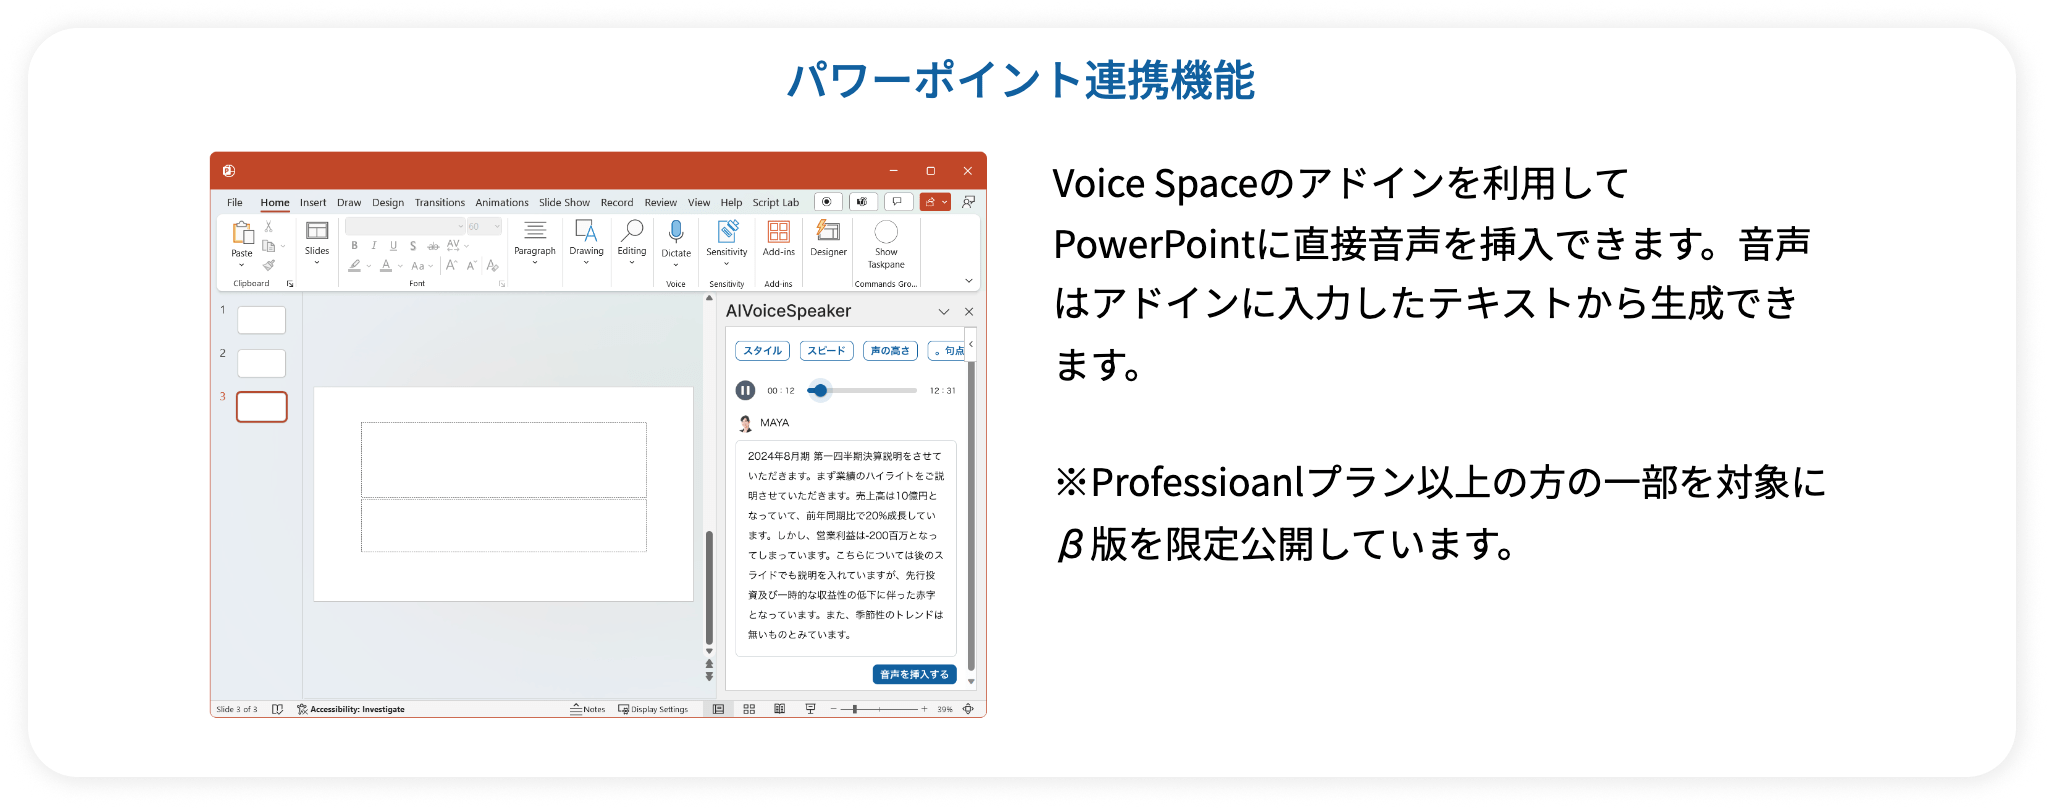The width and height of the screenshot is (2048, 809).
Task: Toggle Notes pane in status bar
Action: 588,709
